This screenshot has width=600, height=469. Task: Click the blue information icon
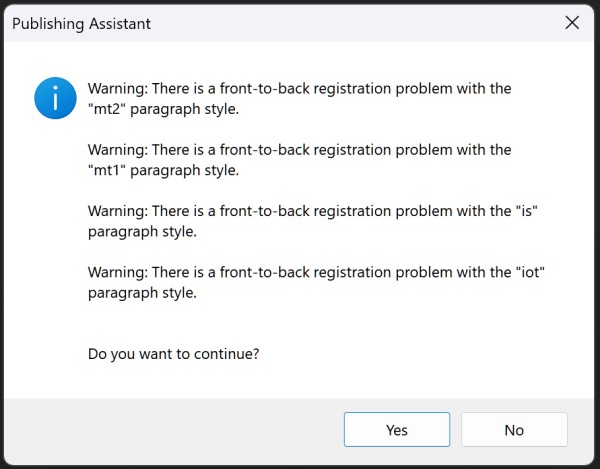click(55, 98)
